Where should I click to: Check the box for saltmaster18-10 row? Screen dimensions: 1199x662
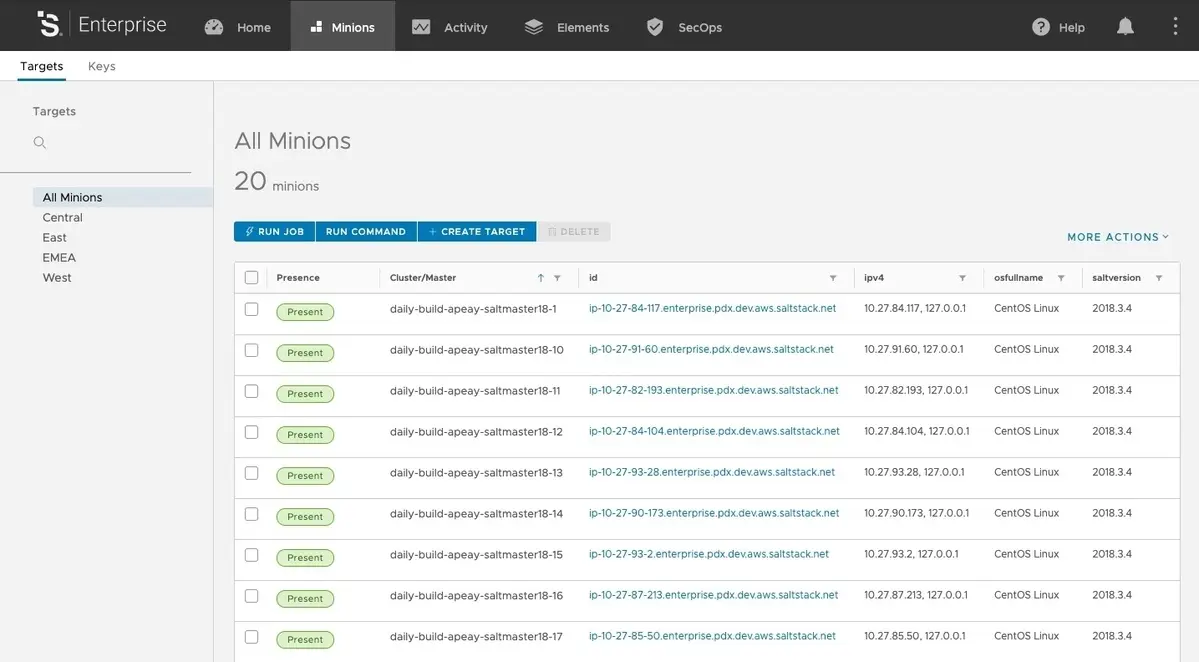[252, 350]
